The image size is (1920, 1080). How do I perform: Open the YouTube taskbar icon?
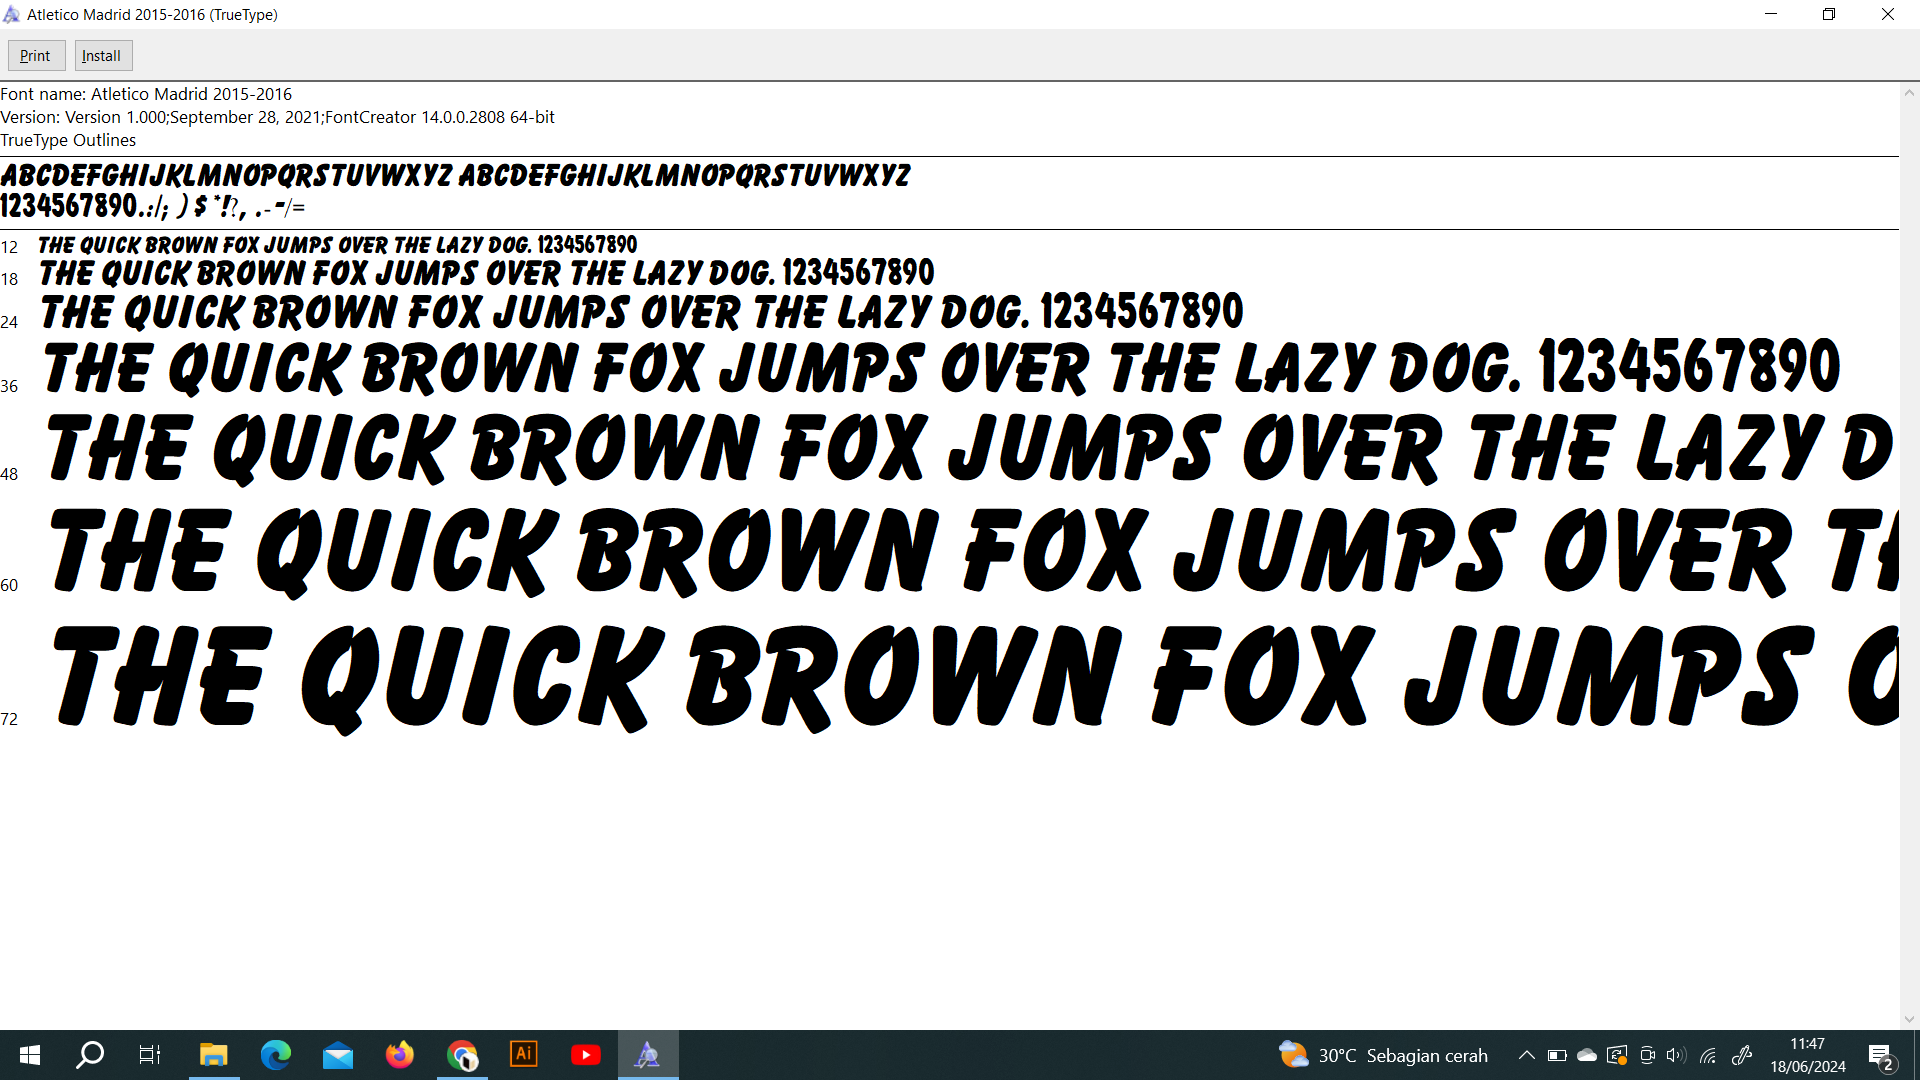click(586, 1055)
